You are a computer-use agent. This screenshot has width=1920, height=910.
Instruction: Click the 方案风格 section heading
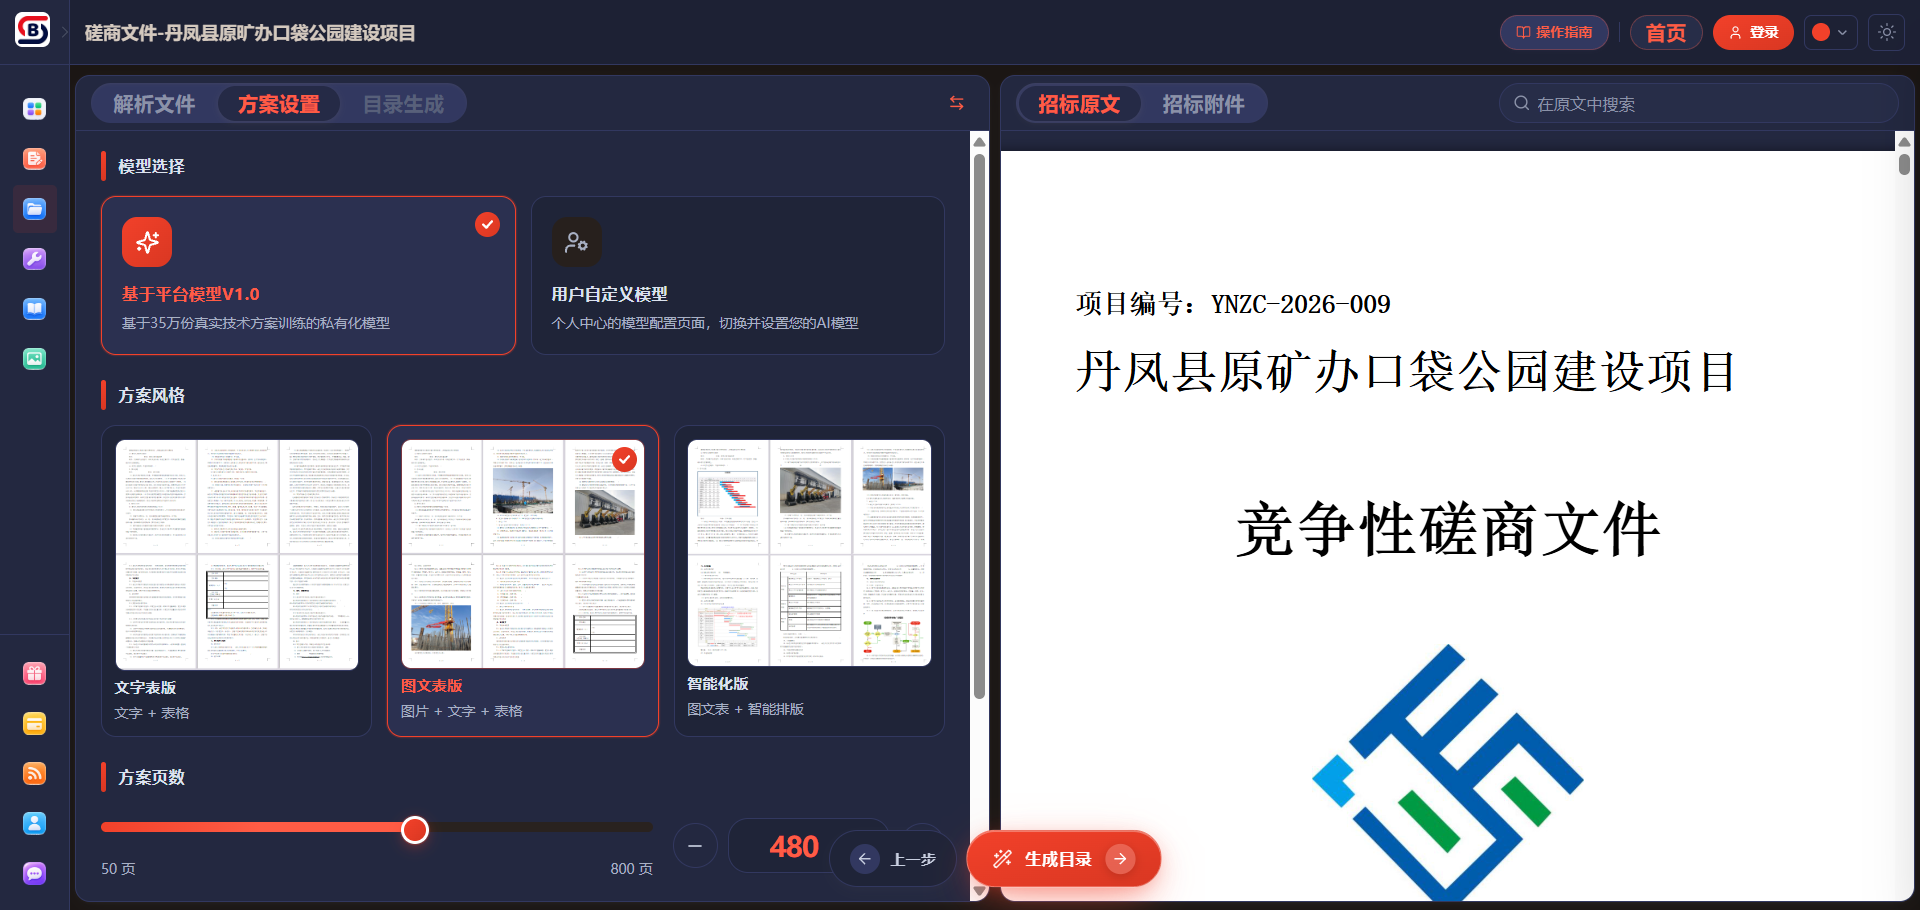pos(151,395)
